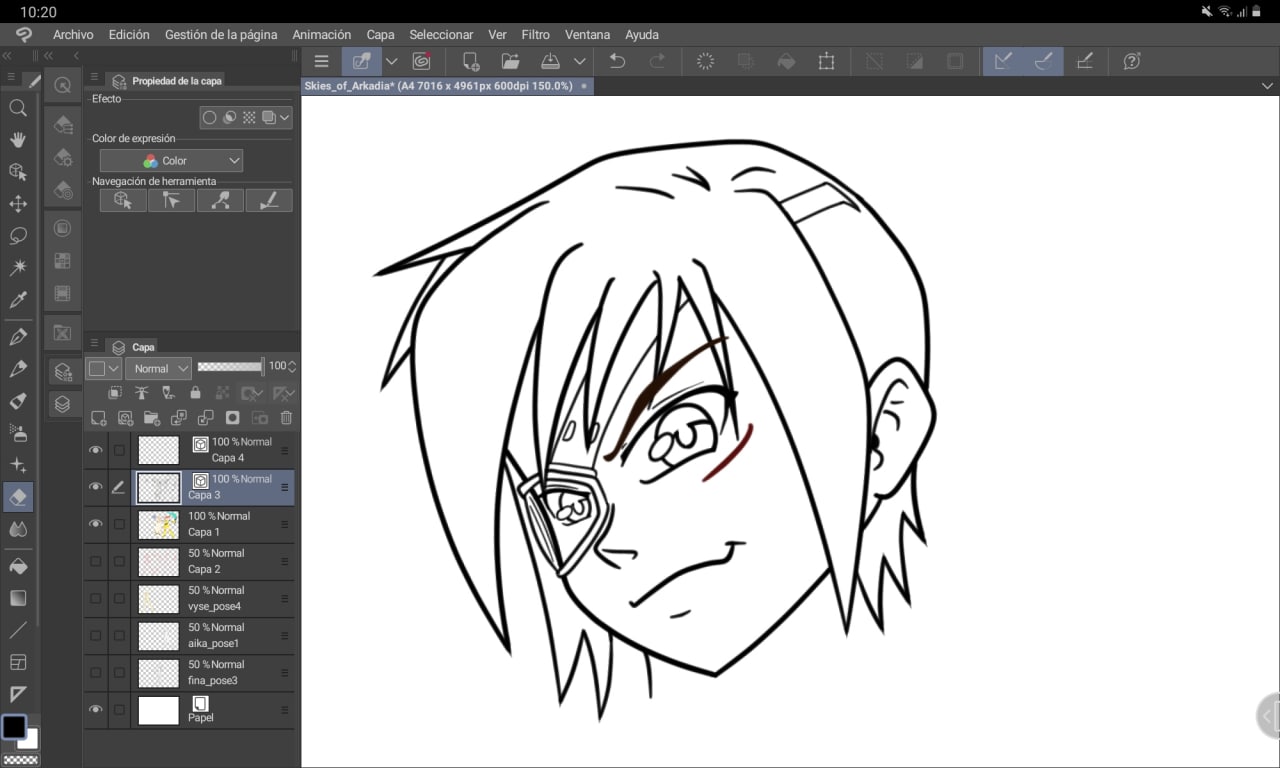
Task: Open the Capa menu
Action: [x=380, y=34]
